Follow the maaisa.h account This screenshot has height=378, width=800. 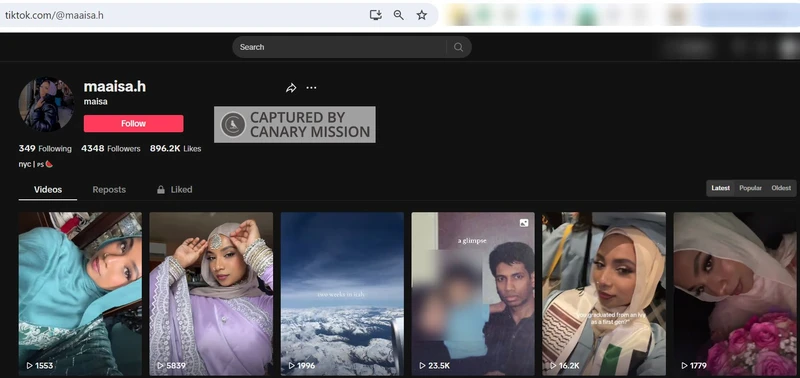[134, 123]
